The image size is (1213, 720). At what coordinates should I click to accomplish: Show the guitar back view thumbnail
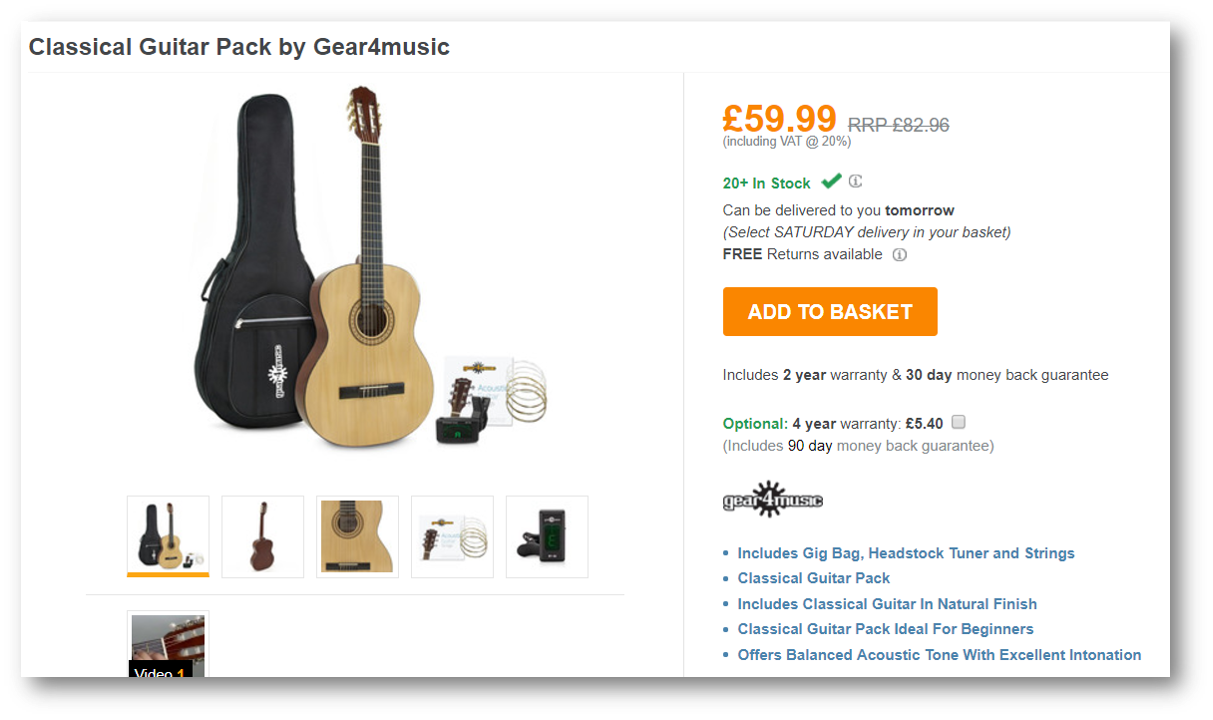click(x=263, y=536)
